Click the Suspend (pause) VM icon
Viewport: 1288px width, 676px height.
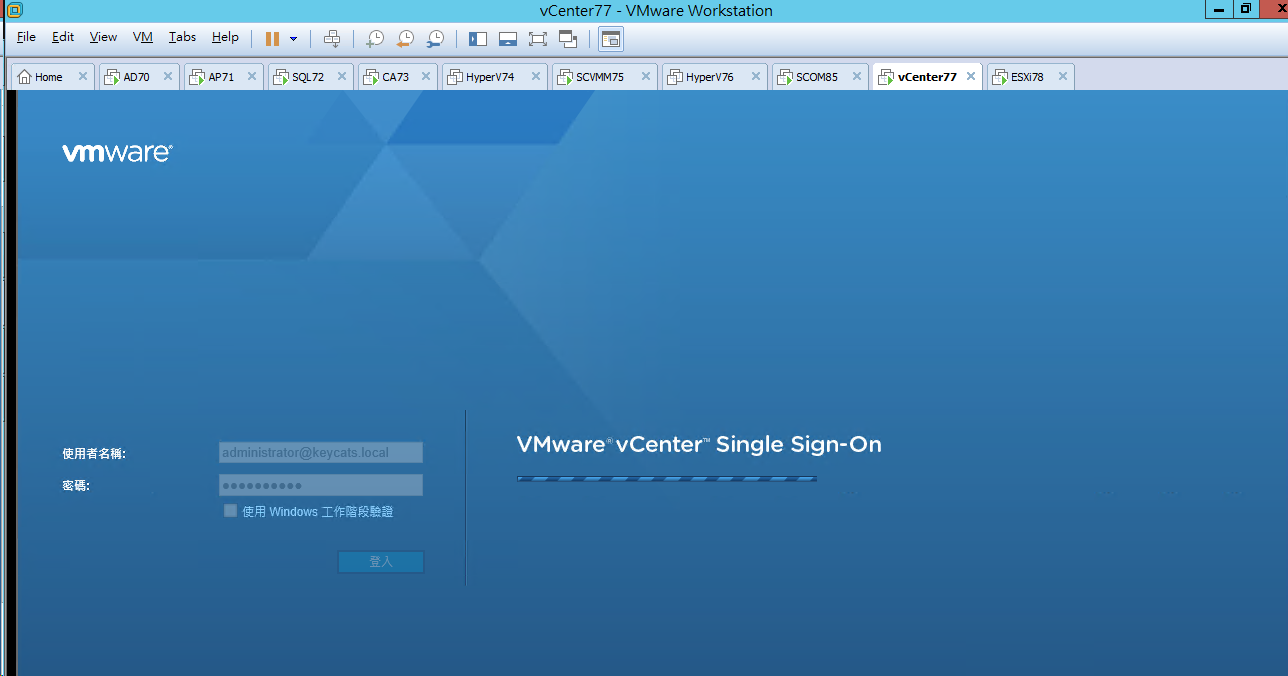click(x=272, y=38)
